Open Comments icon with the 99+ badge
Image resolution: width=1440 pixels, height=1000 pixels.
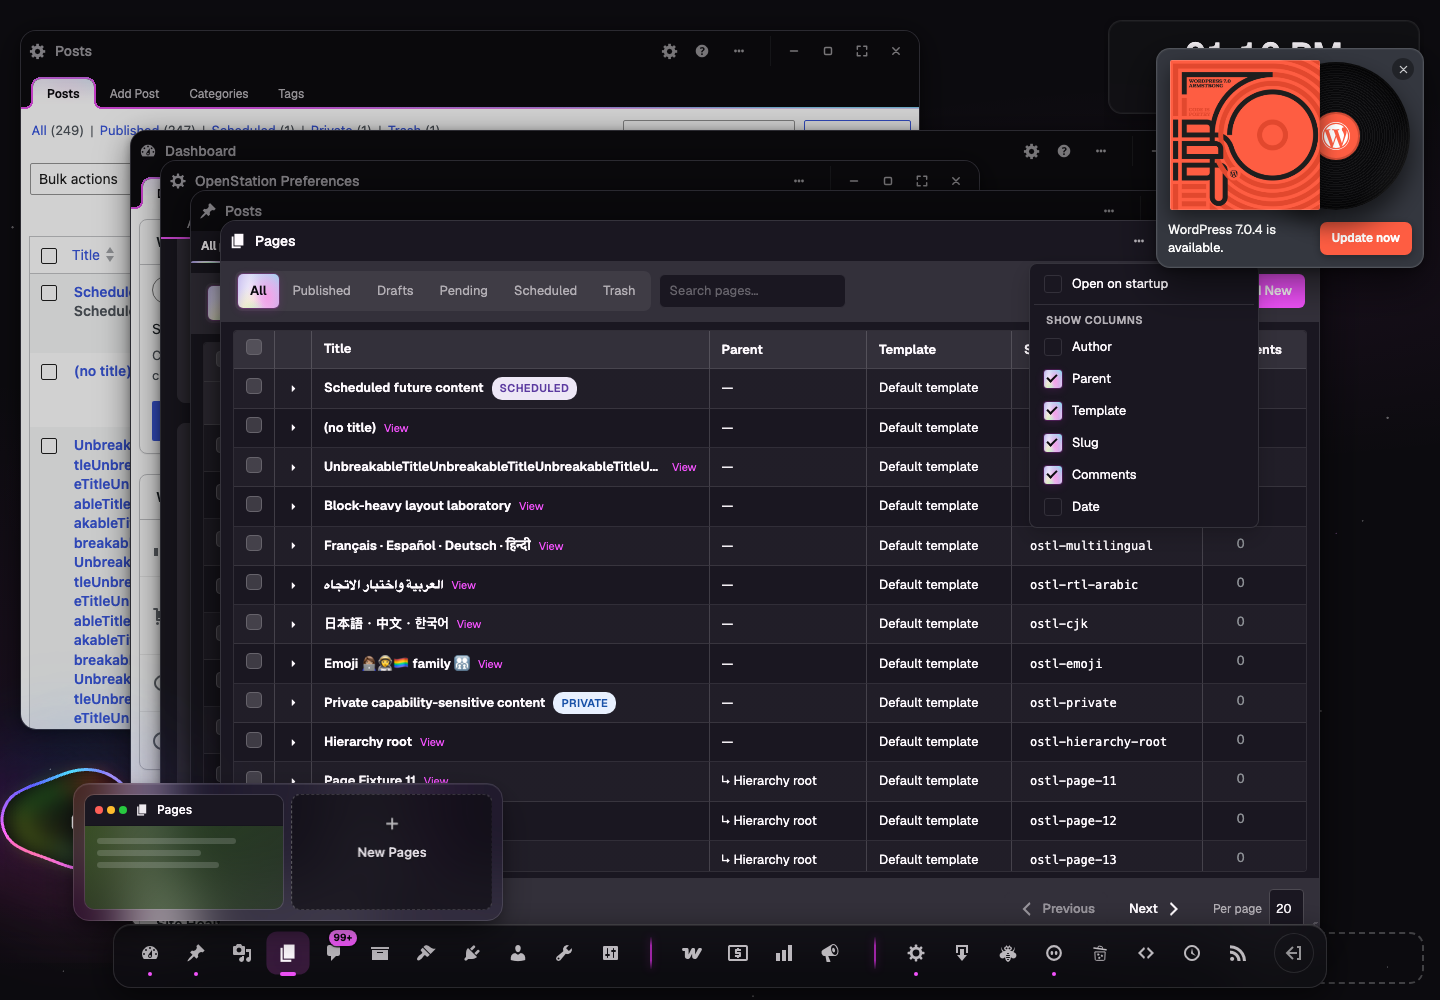[x=334, y=953]
